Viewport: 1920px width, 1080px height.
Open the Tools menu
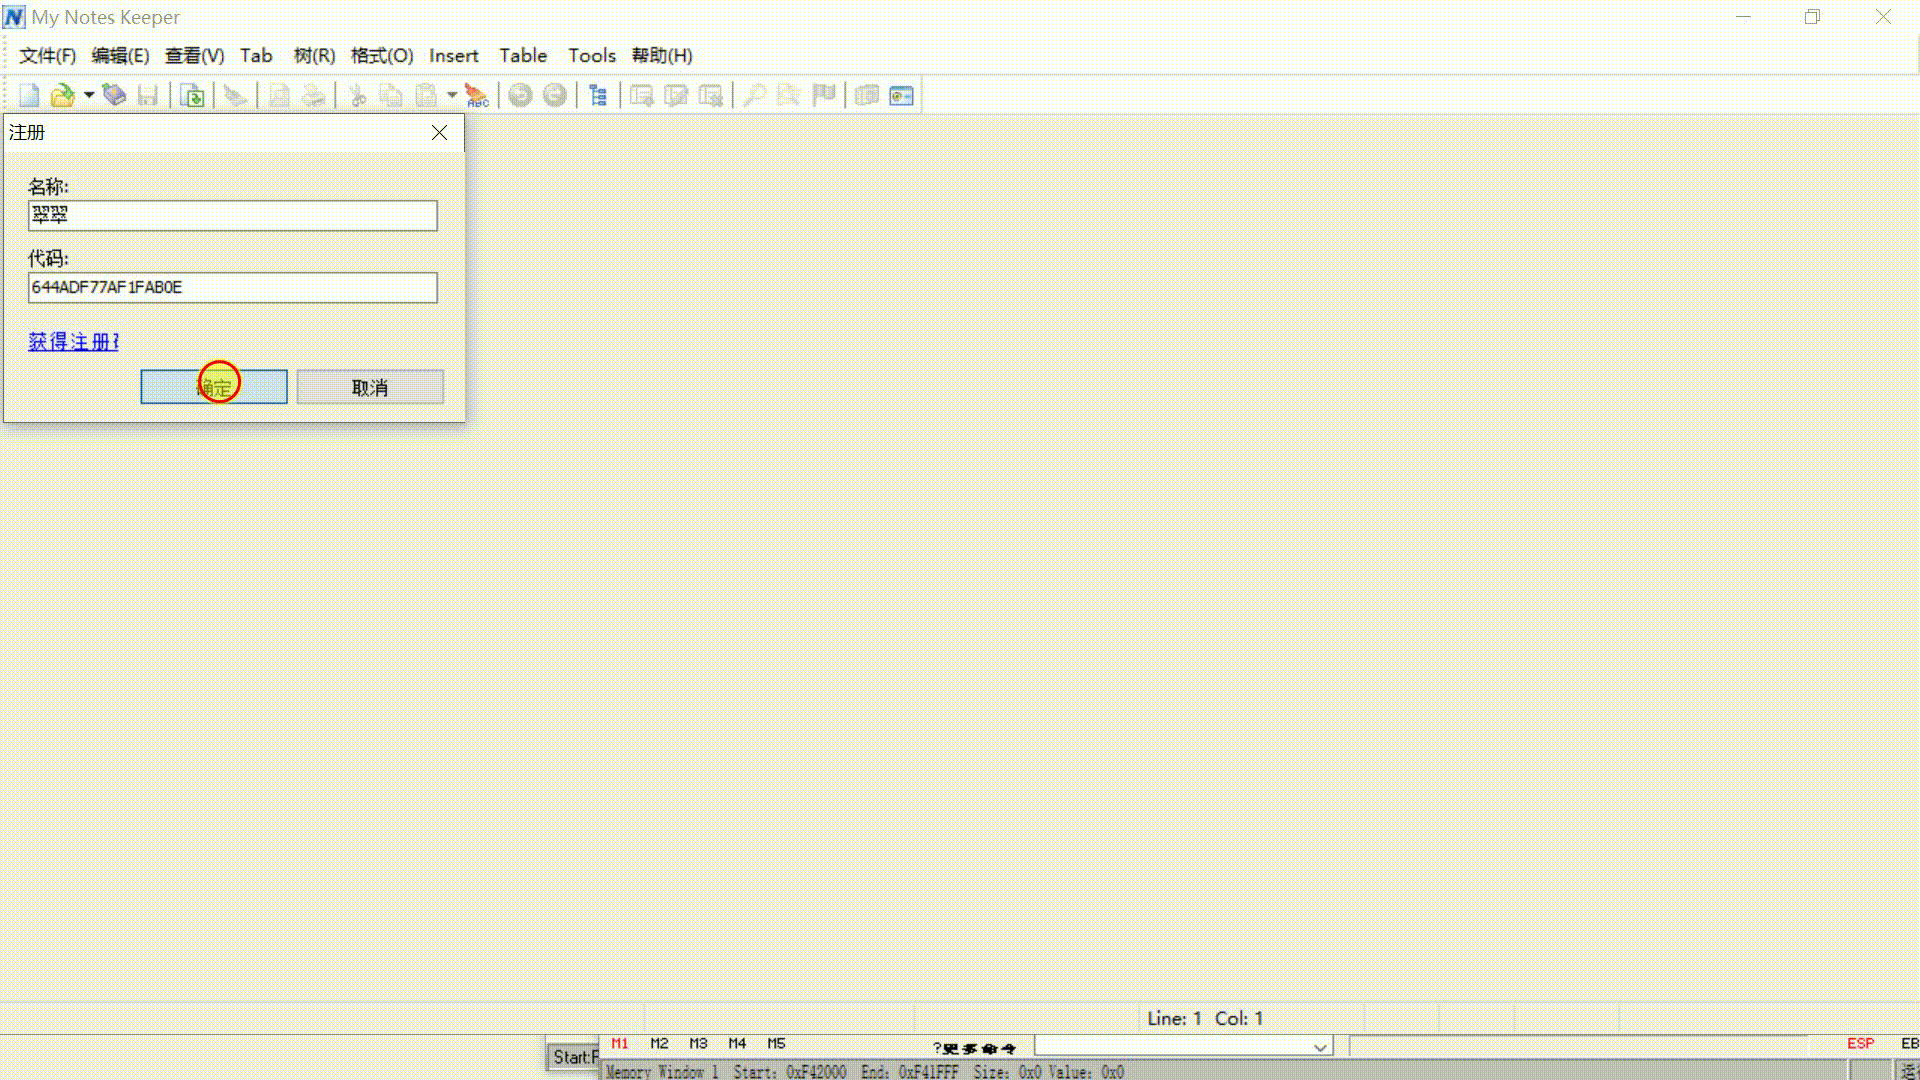(x=592, y=56)
